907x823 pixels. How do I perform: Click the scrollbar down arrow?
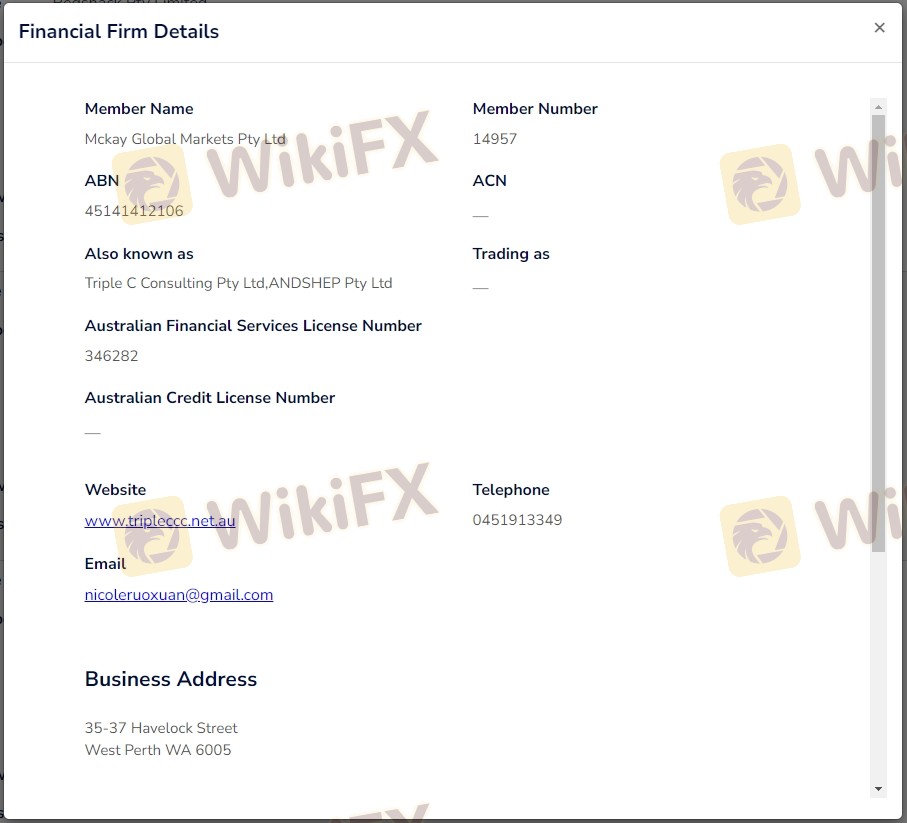click(x=878, y=788)
